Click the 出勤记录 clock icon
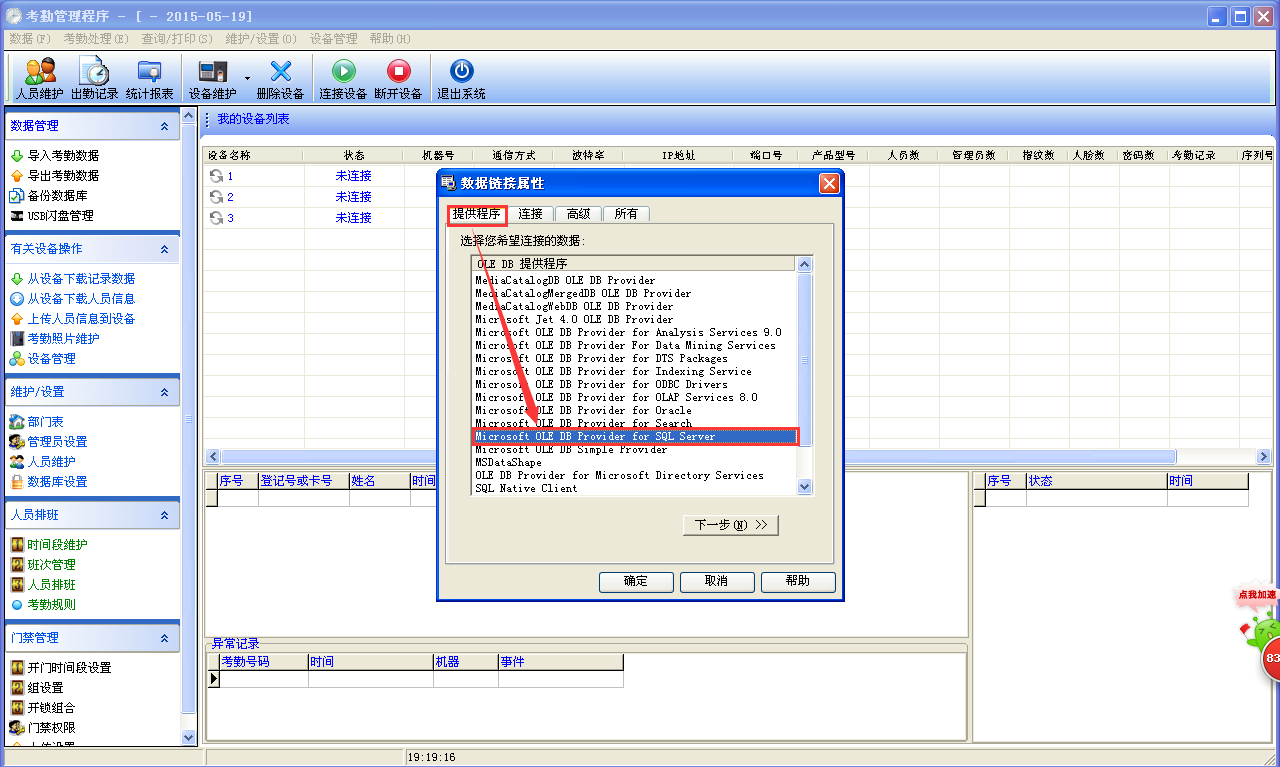Viewport: 1280px width, 767px height. coord(94,78)
